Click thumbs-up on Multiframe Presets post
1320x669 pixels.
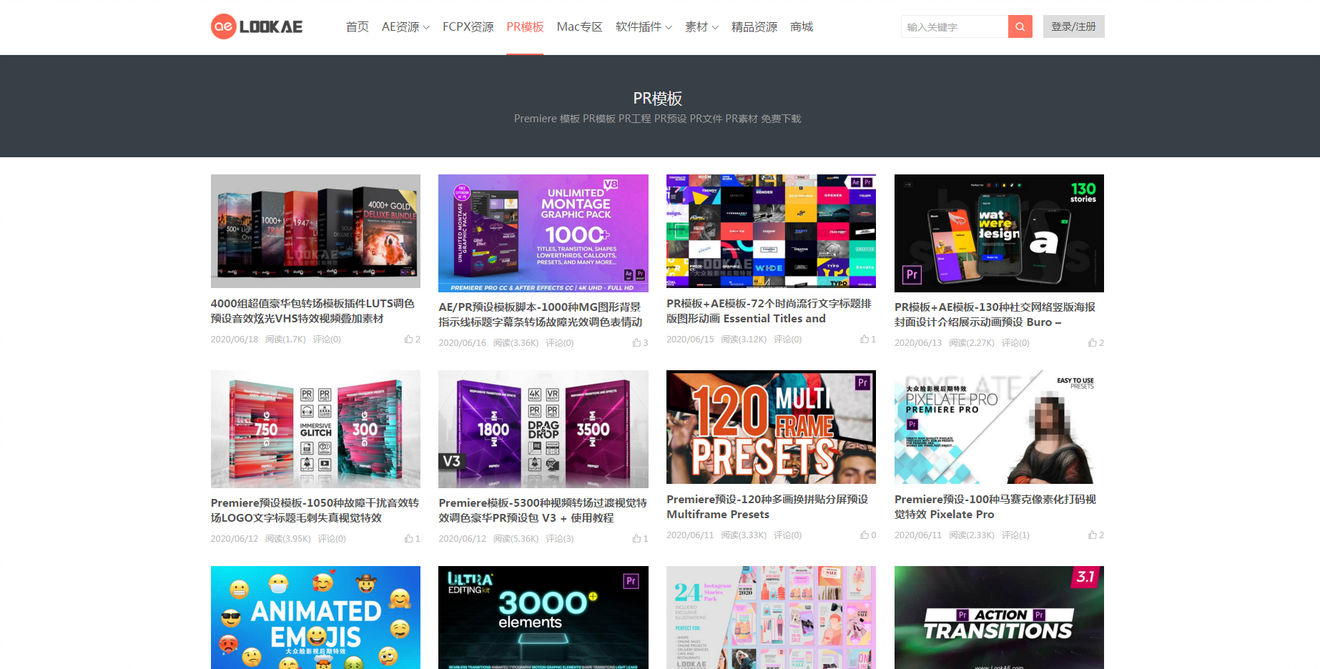coord(865,535)
